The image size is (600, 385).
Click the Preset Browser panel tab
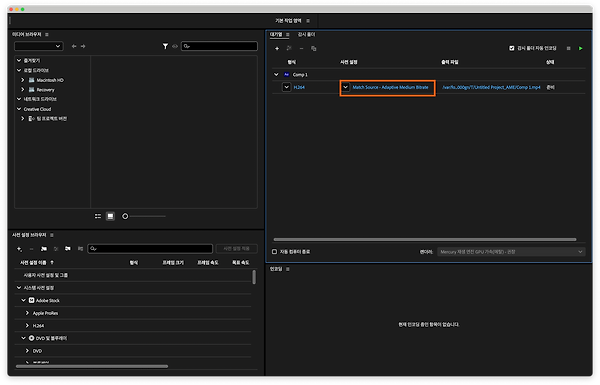click(x=29, y=235)
